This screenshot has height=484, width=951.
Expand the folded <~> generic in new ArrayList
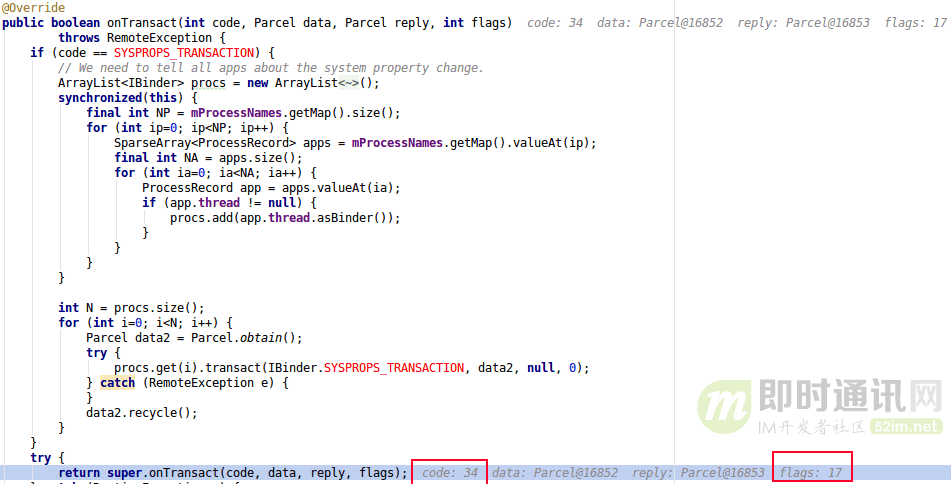[349, 83]
